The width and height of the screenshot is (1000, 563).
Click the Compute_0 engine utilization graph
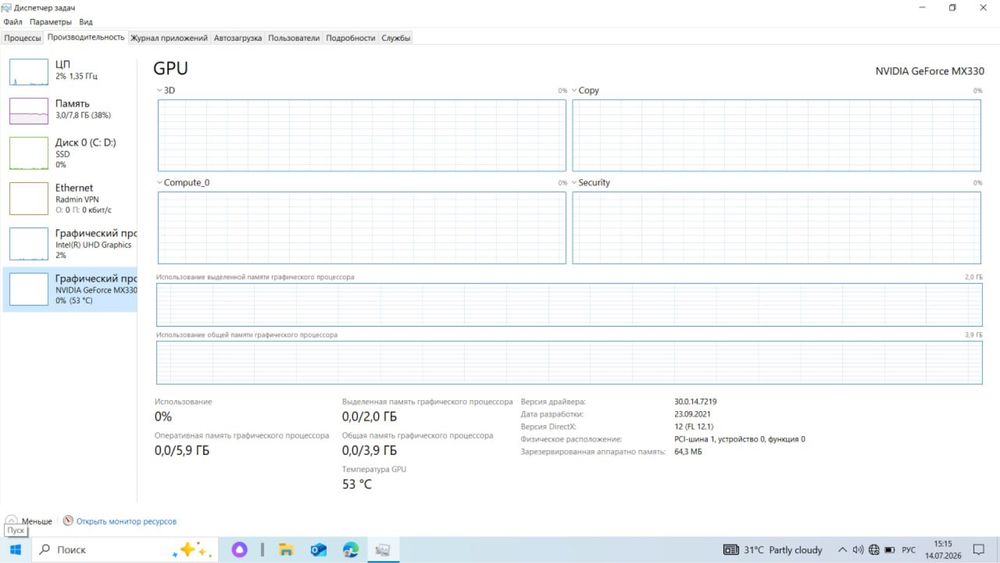coord(362,228)
